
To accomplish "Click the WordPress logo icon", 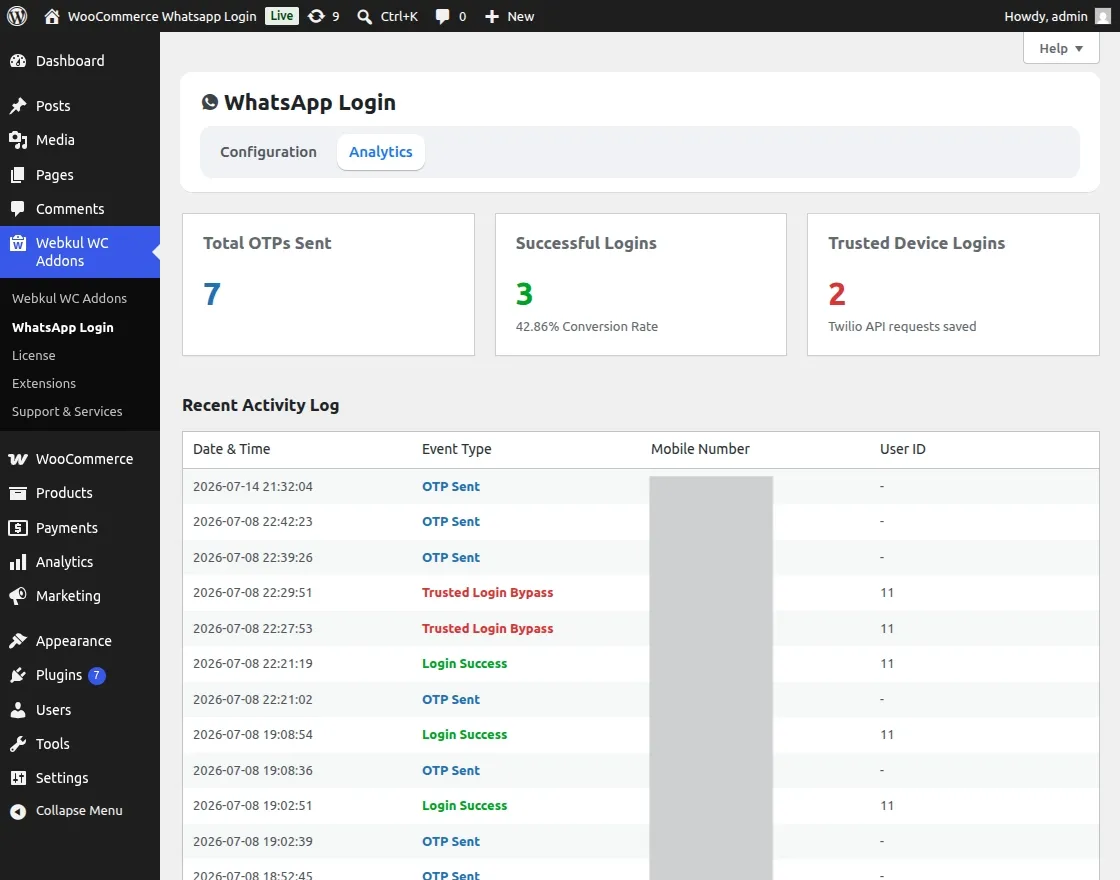I will tap(17, 16).
